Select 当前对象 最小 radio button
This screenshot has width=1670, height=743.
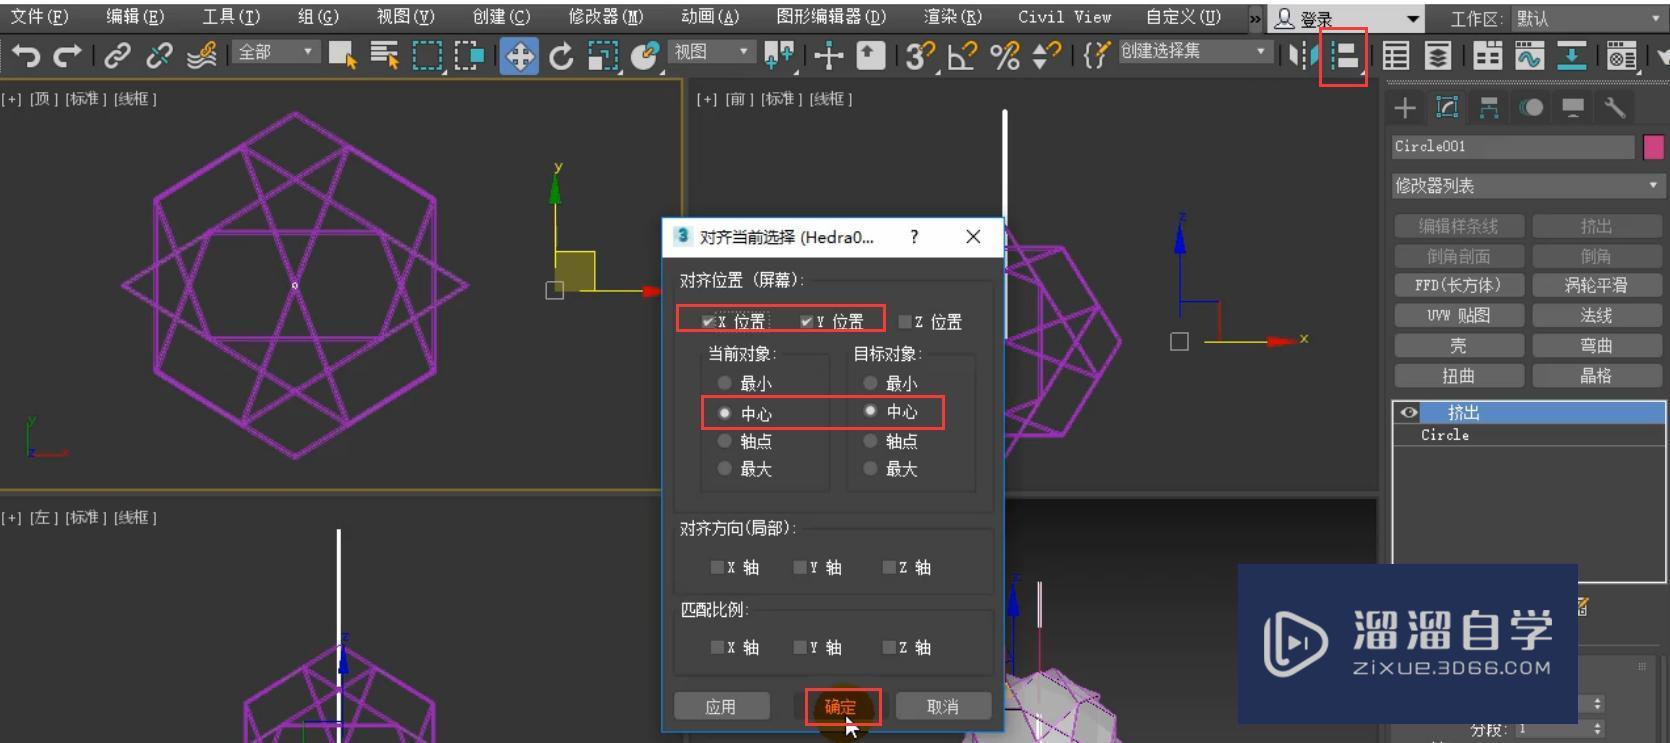pyautogui.click(x=724, y=383)
